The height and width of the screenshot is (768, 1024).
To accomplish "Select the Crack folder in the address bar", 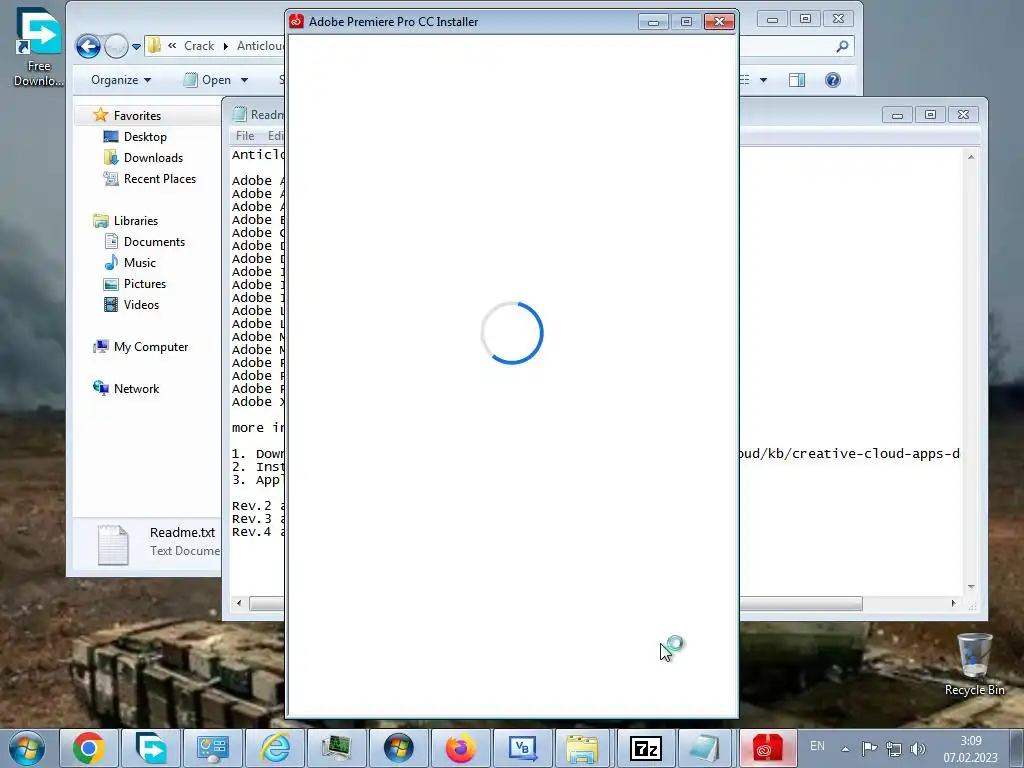I will (199, 46).
